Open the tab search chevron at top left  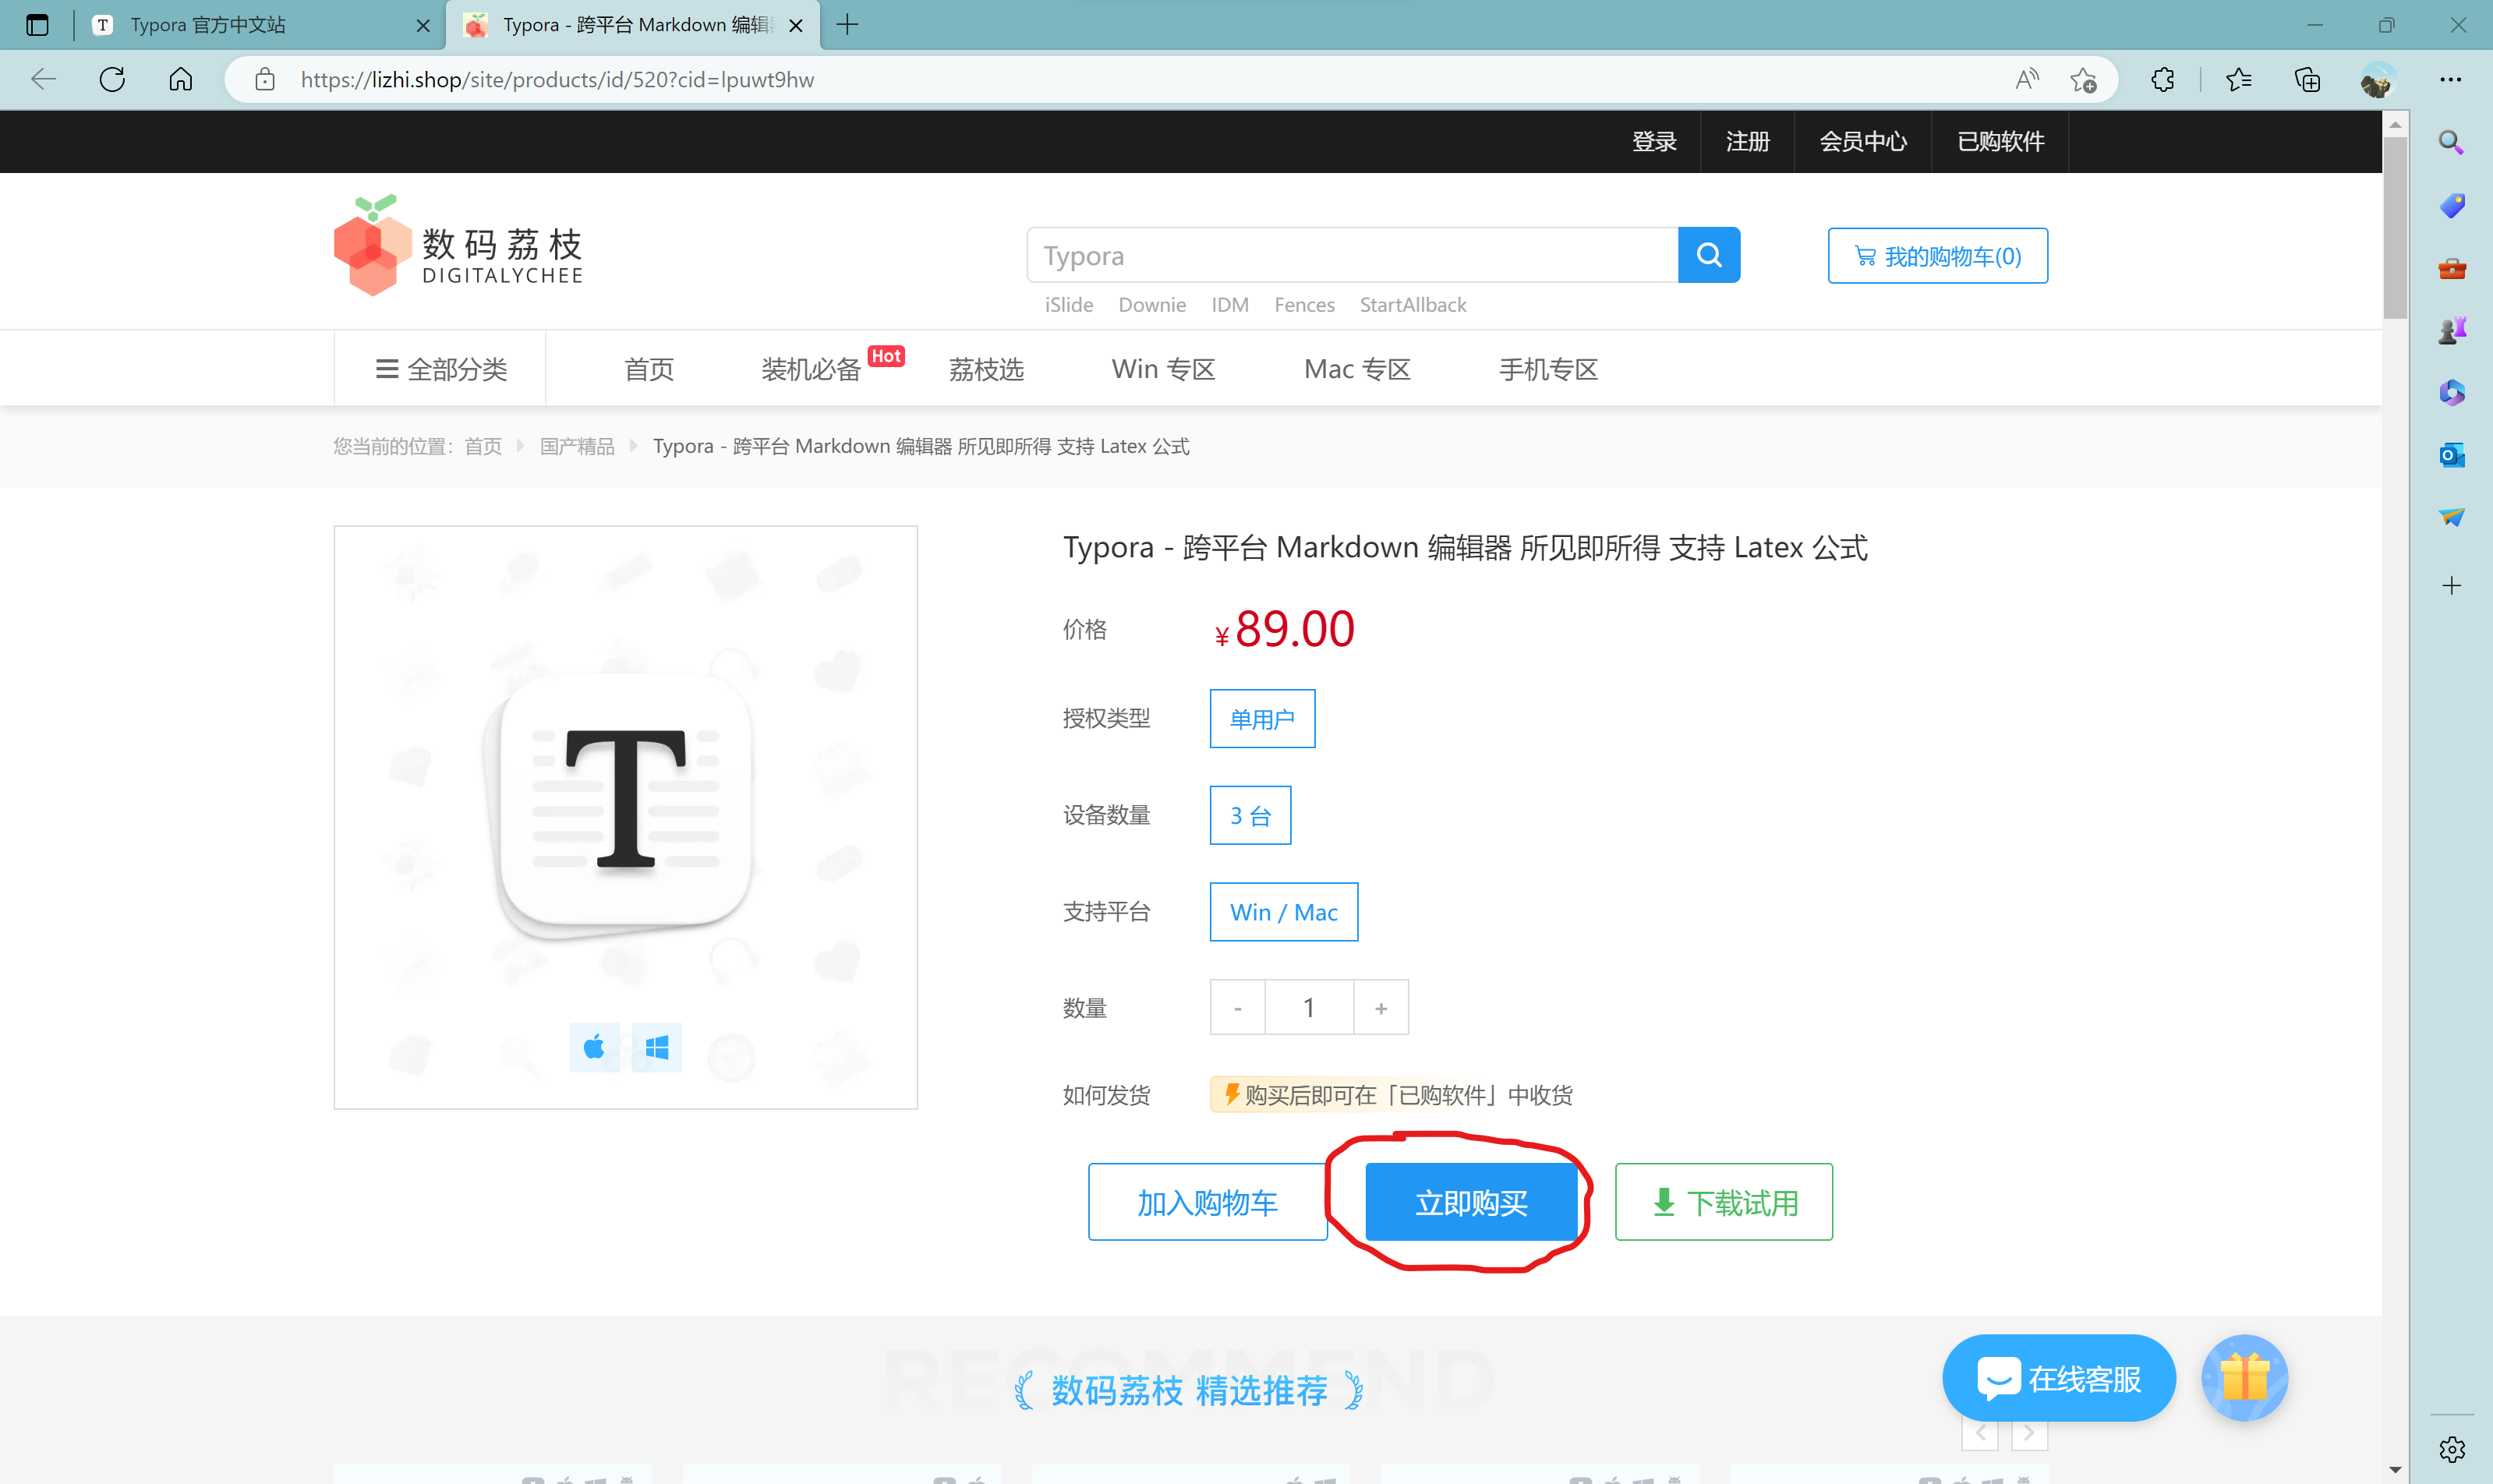[37, 25]
